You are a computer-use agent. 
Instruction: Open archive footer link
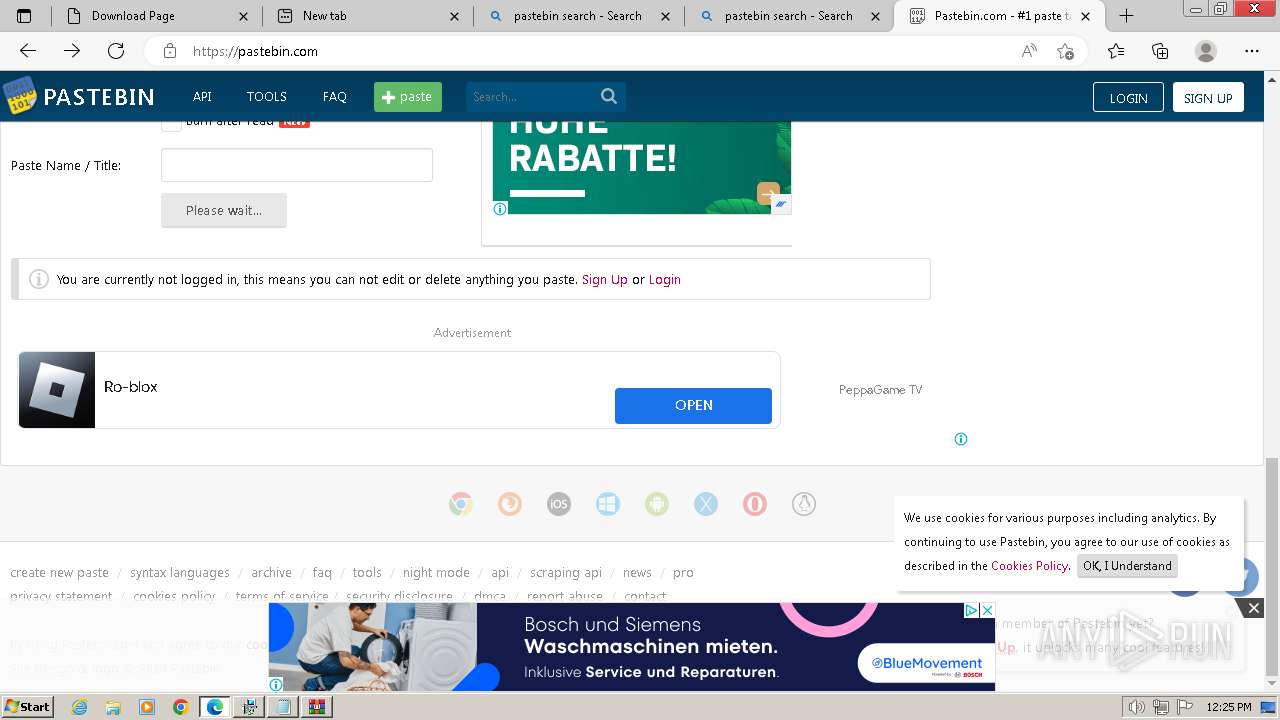point(271,573)
